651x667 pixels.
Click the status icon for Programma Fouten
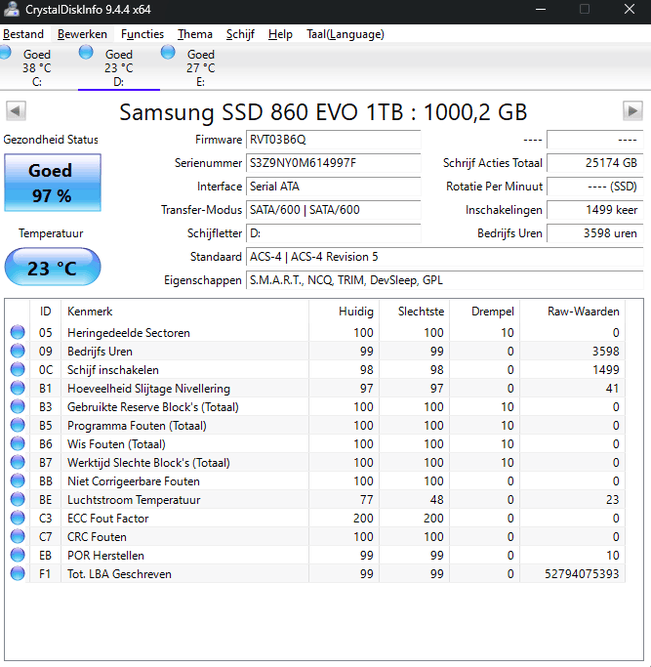click(17, 425)
